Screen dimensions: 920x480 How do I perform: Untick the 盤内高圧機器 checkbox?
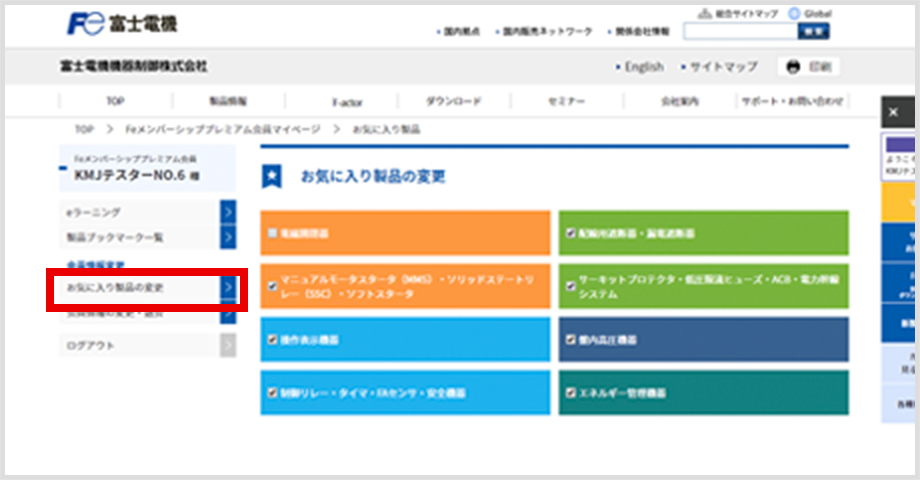(x=570, y=339)
